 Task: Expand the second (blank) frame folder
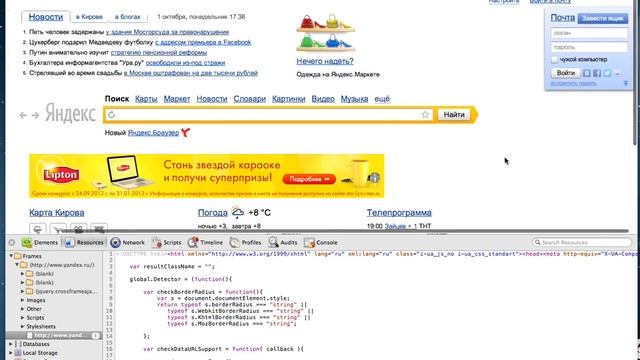pyautogui.click(x=22, y=282)
